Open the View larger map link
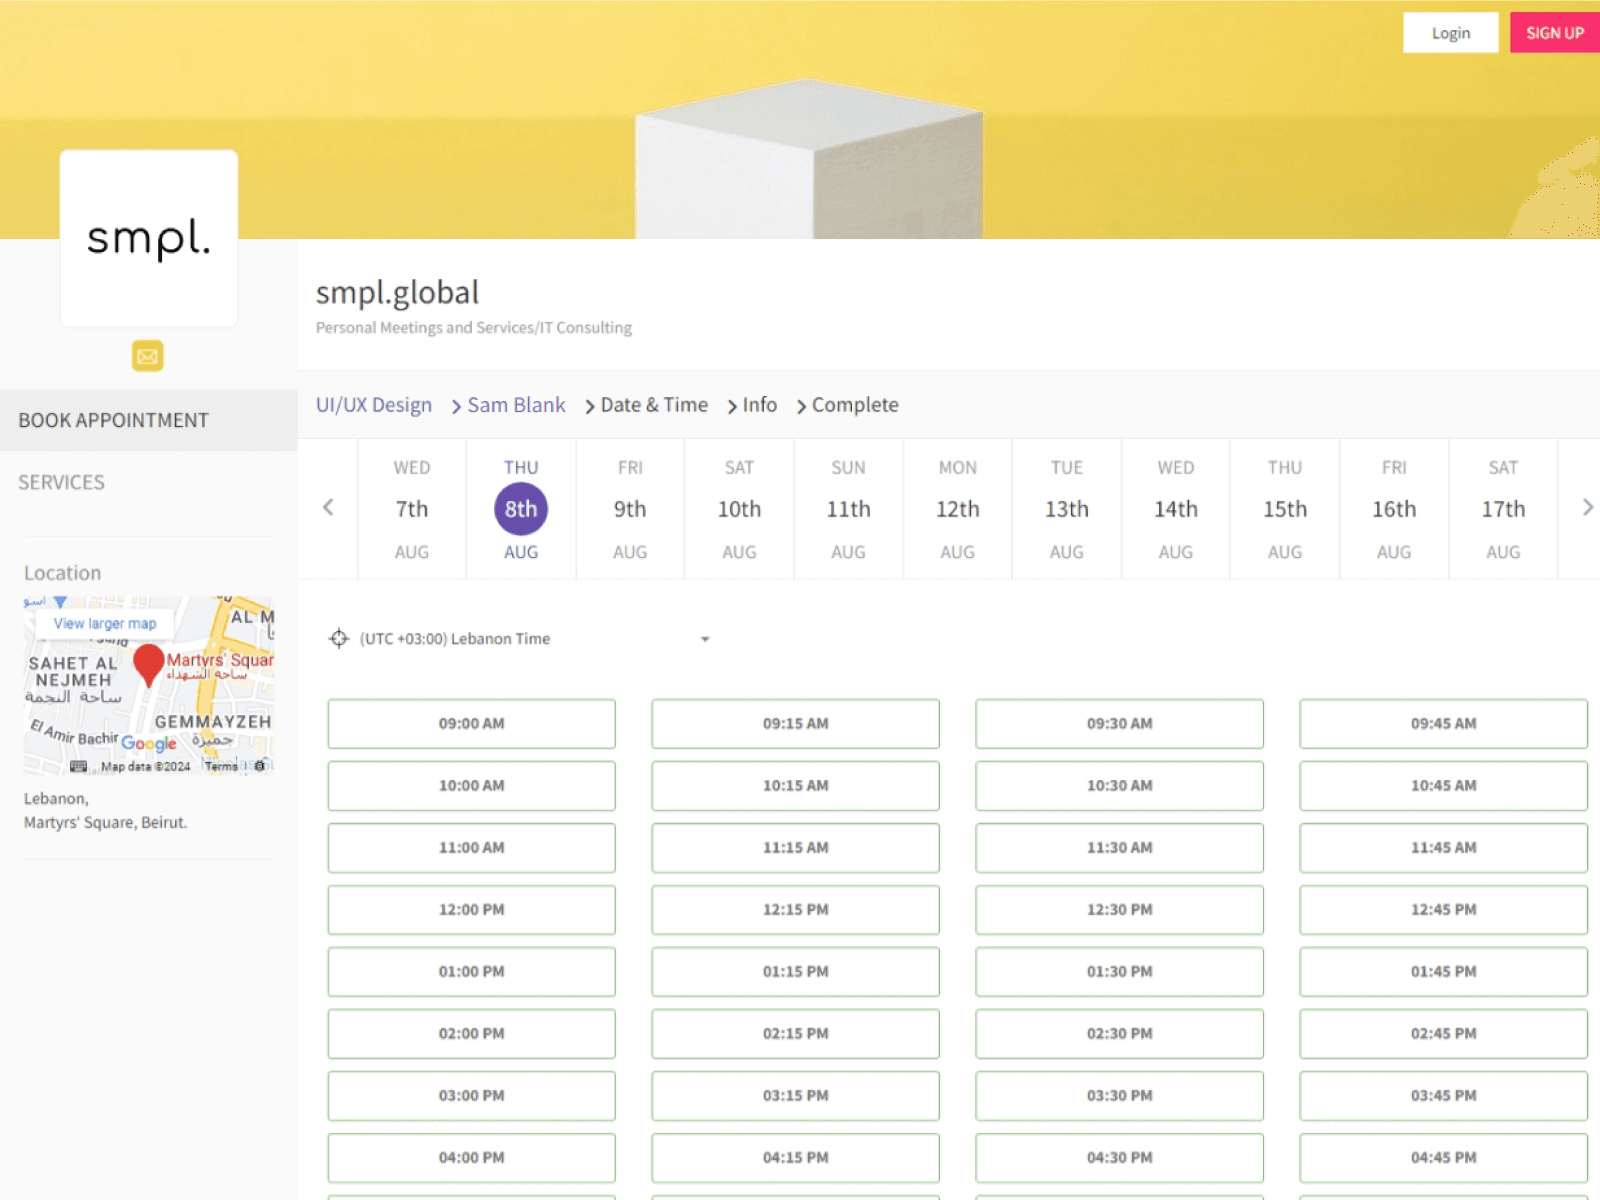Image resolution: width=1600 pixels, height=1200 pixels. coord(104,622)
